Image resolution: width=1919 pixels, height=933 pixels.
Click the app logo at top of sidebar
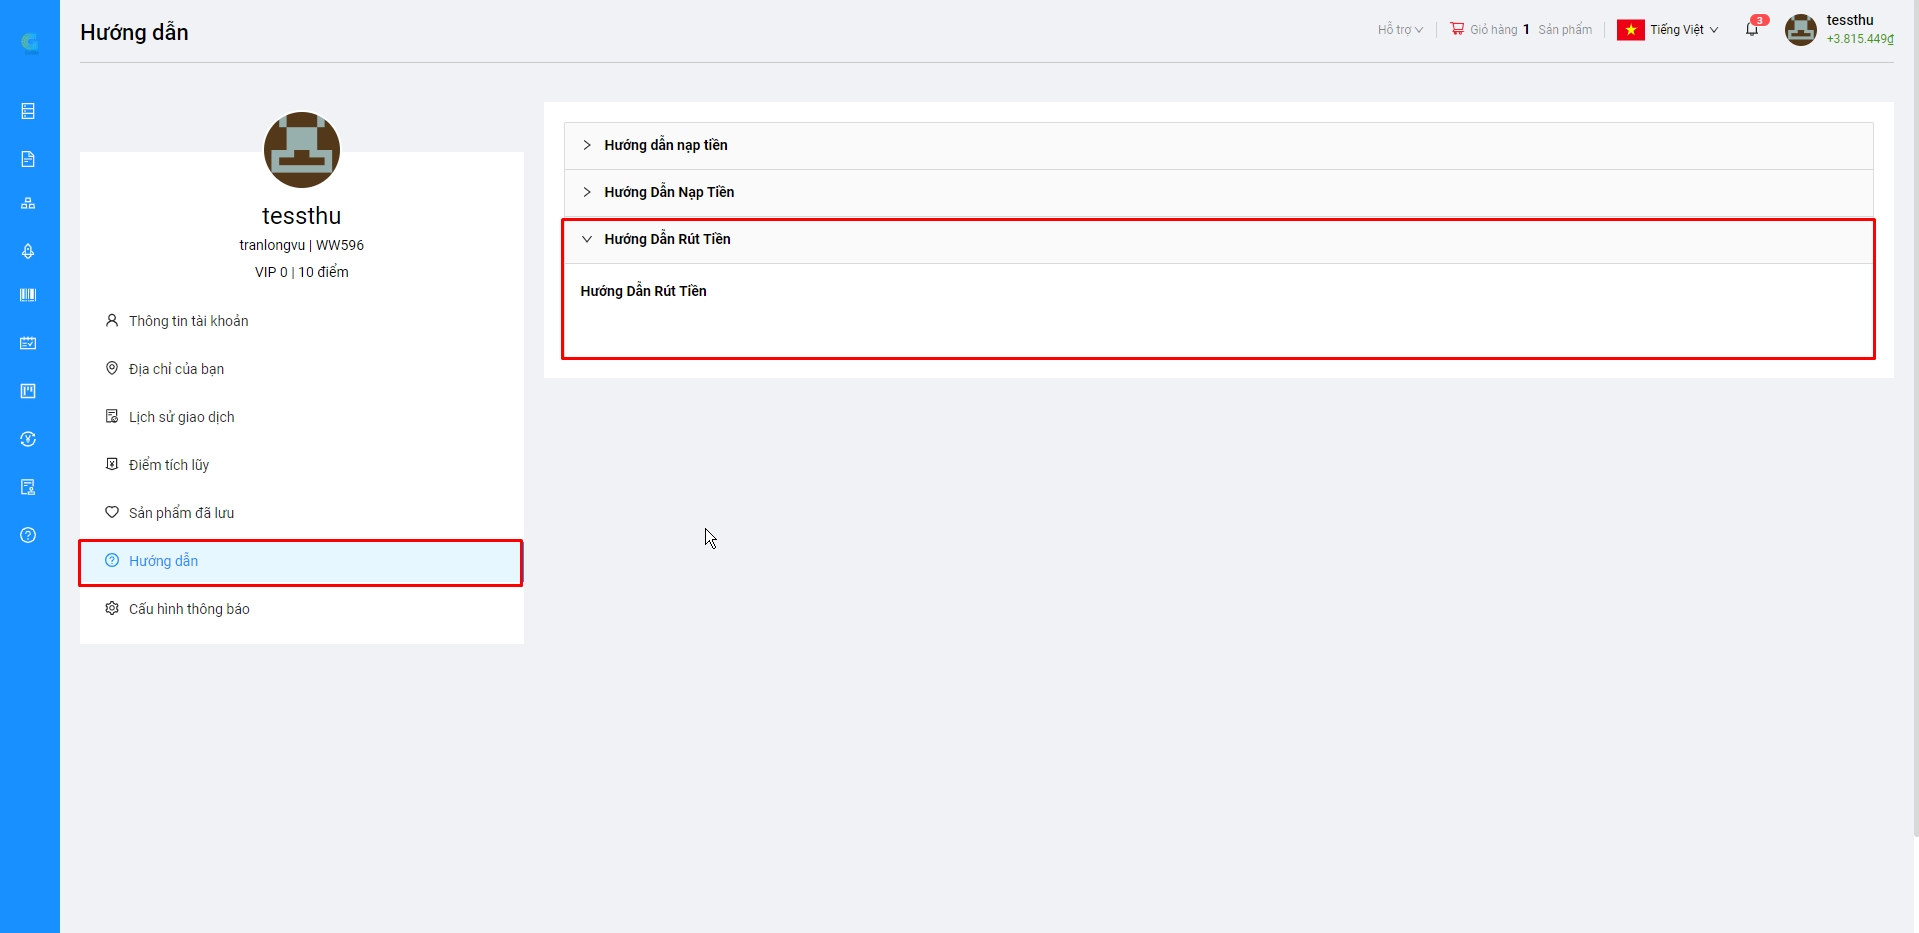point(30,42)
